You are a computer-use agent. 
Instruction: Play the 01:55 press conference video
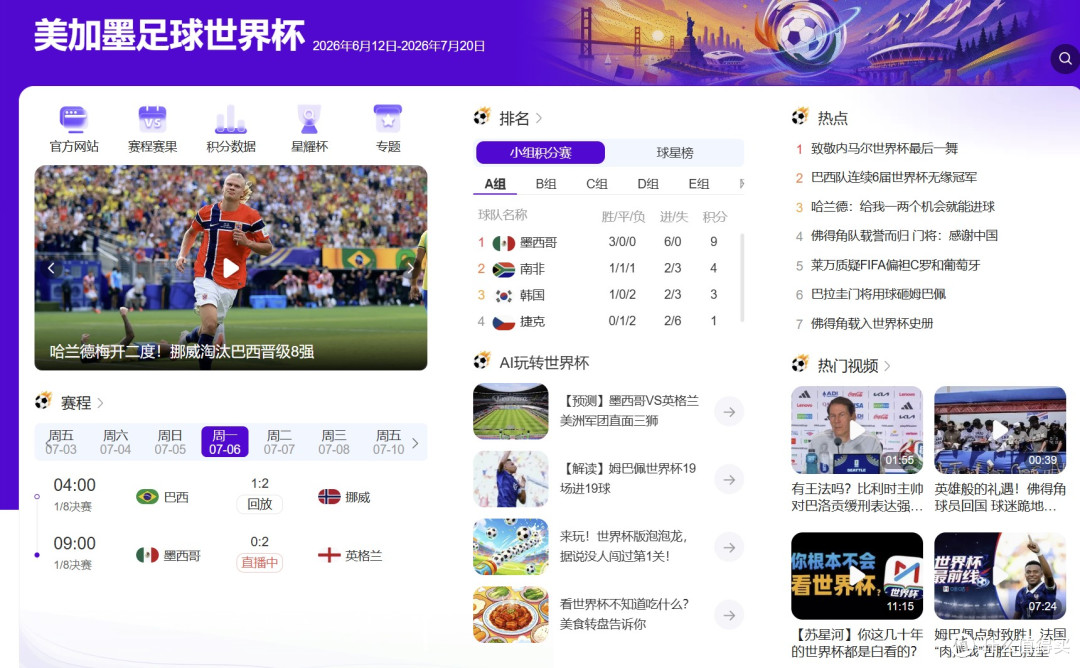(x=857, y=430)
